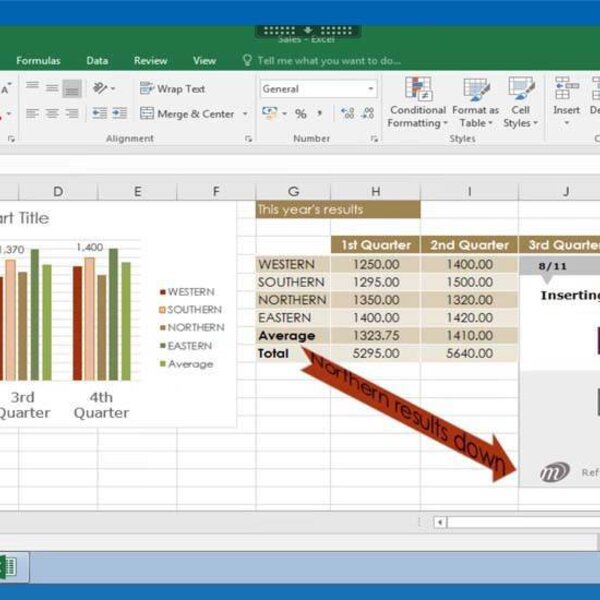Center text horizontally in cells
This screenshot has height=600, width=600.
click(52, 113)
